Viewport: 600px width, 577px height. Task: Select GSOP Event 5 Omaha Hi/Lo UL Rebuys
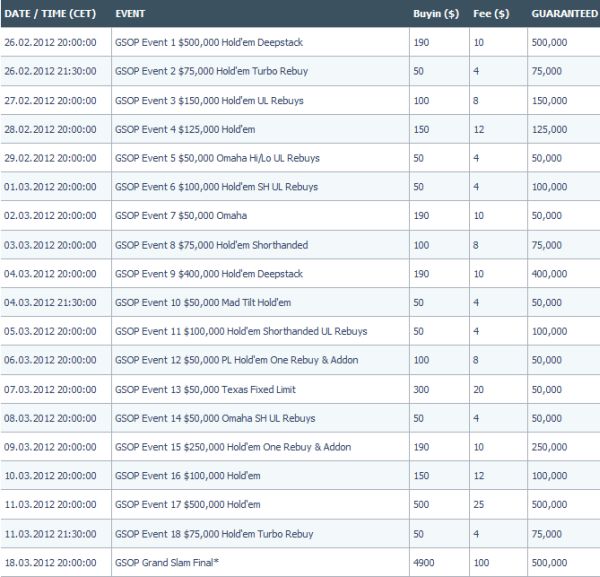click(217, 158)
